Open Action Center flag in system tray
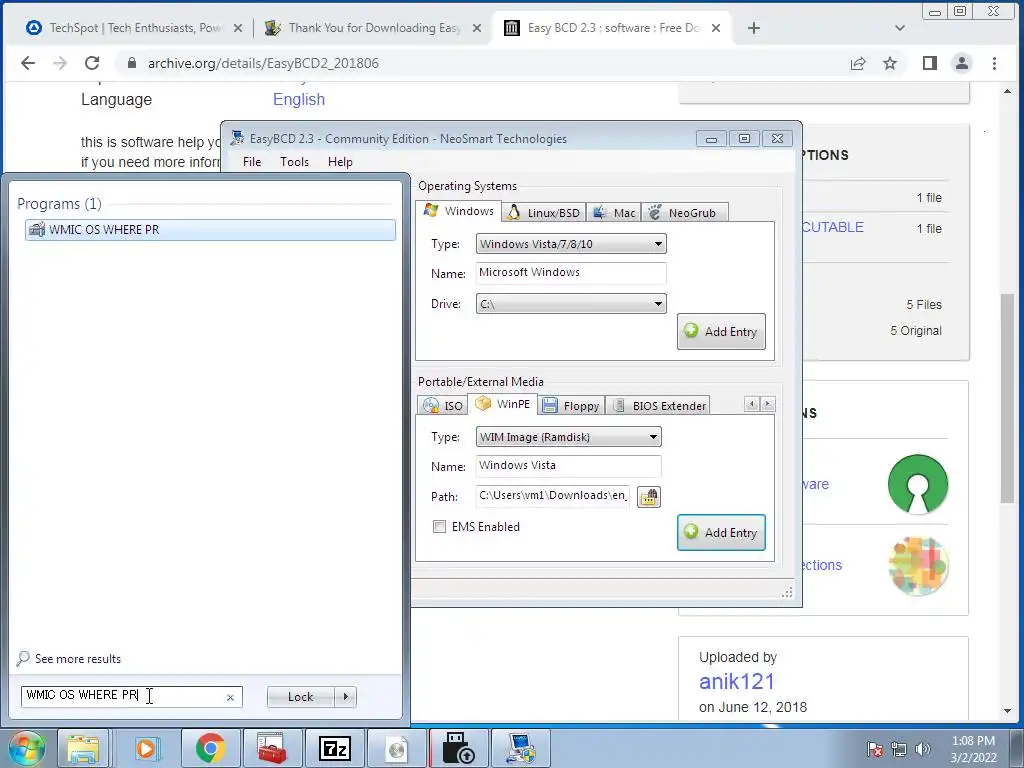 pos(875,748)
